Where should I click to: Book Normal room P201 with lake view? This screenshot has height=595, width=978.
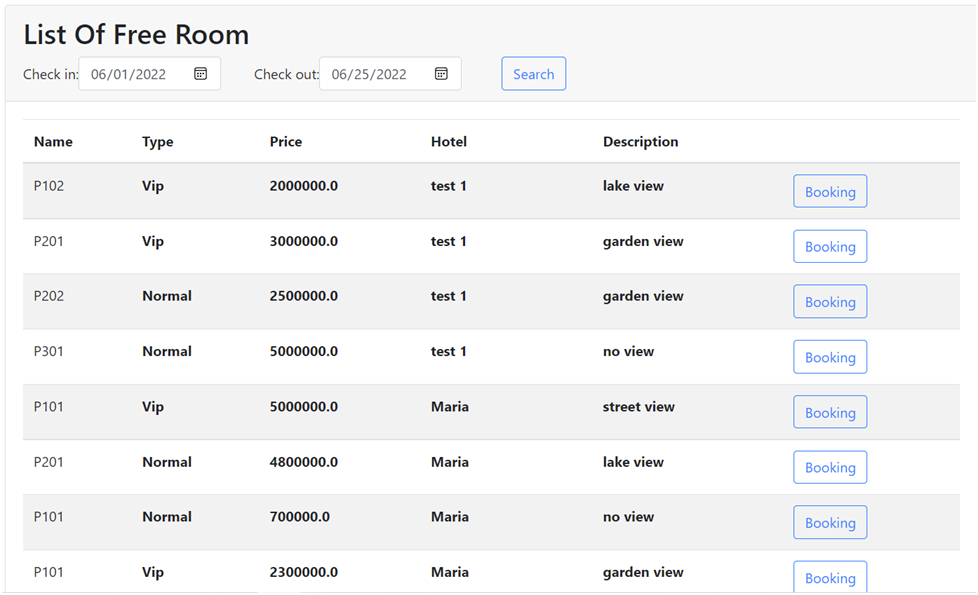coord(830,467)
